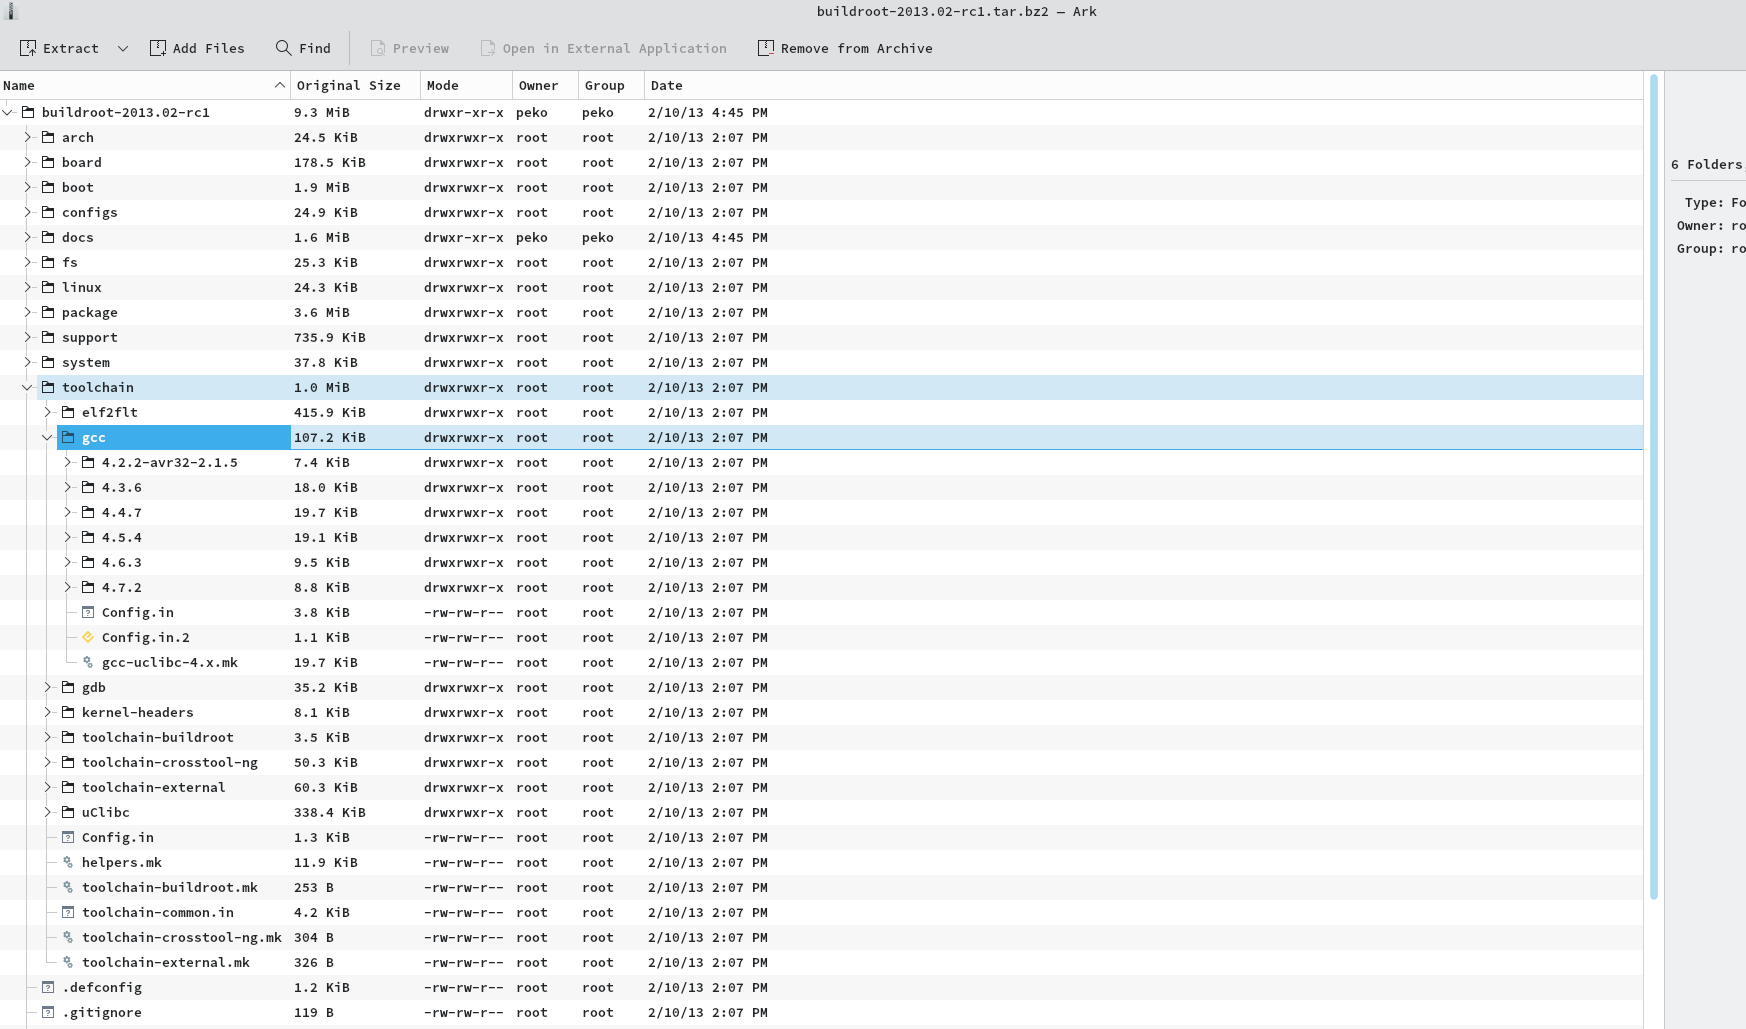The width and height of the screenshot is (1746, 1029).
Task: Sort by Original Size column header
Action: tap(355, 86)
